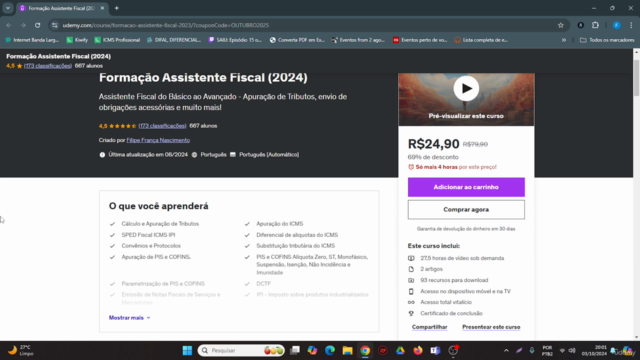Open SAIU: Episódio 15 bookmark

[x=235, y=40]
